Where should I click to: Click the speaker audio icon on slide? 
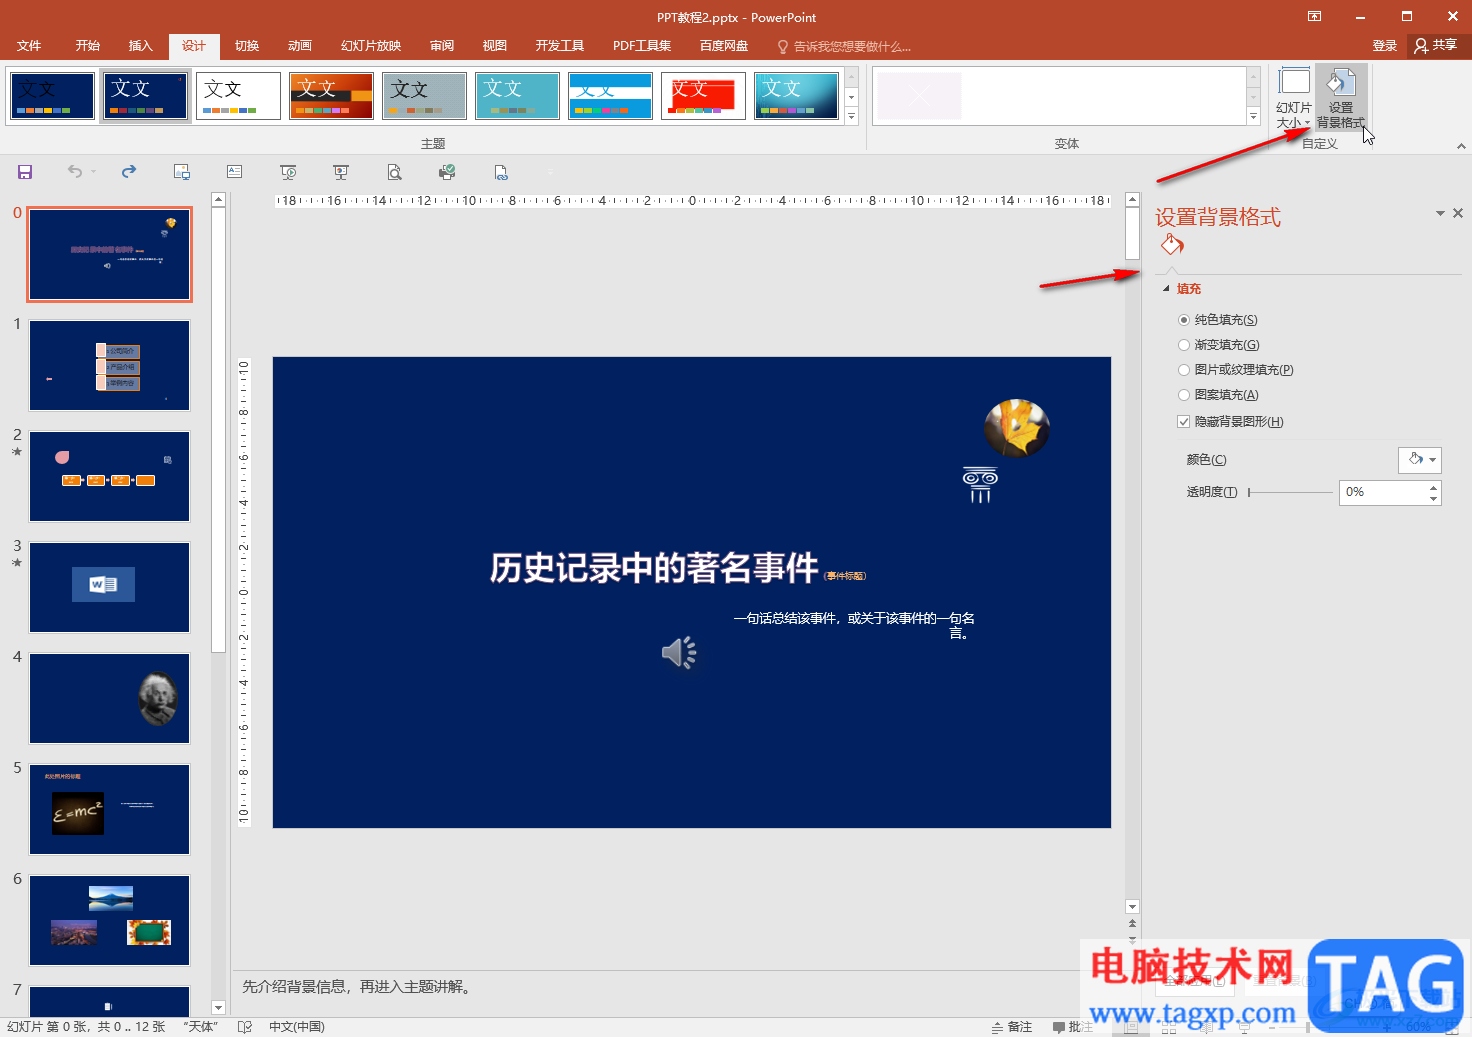(x=679, y=653)
